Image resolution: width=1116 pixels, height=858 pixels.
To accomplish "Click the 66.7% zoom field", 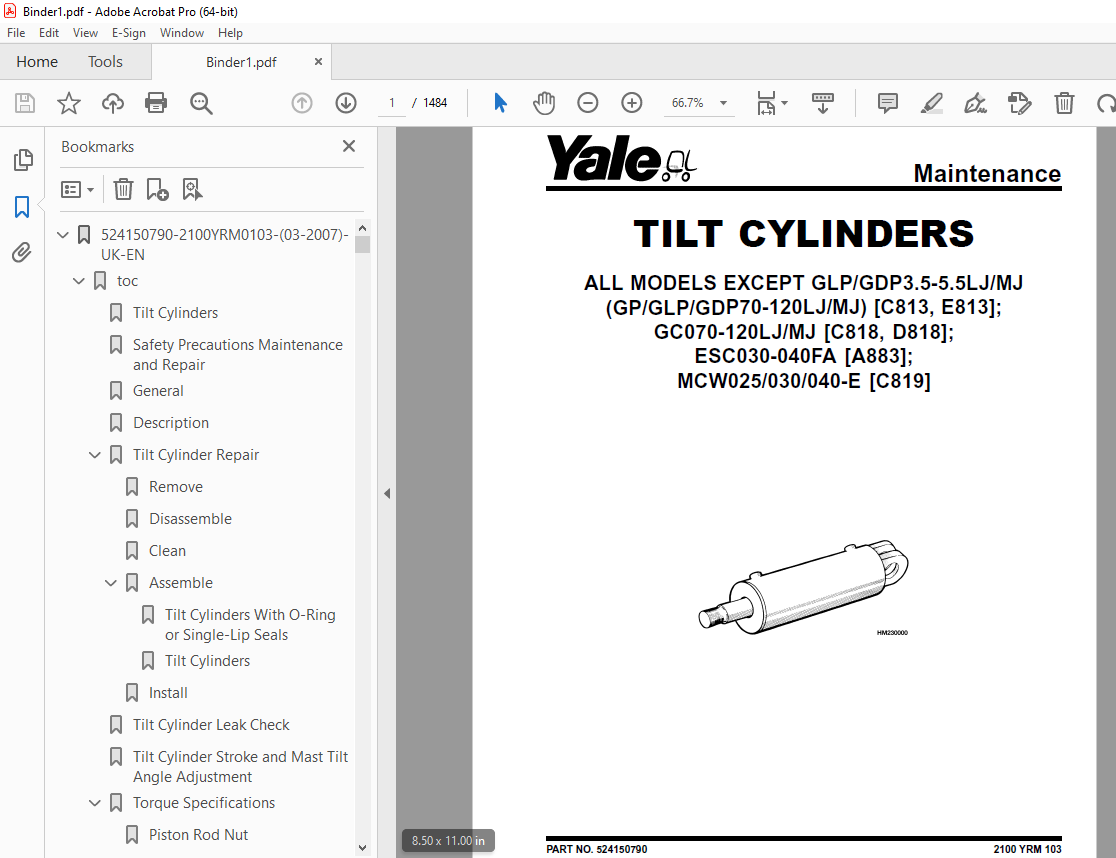I will (688, 103).
